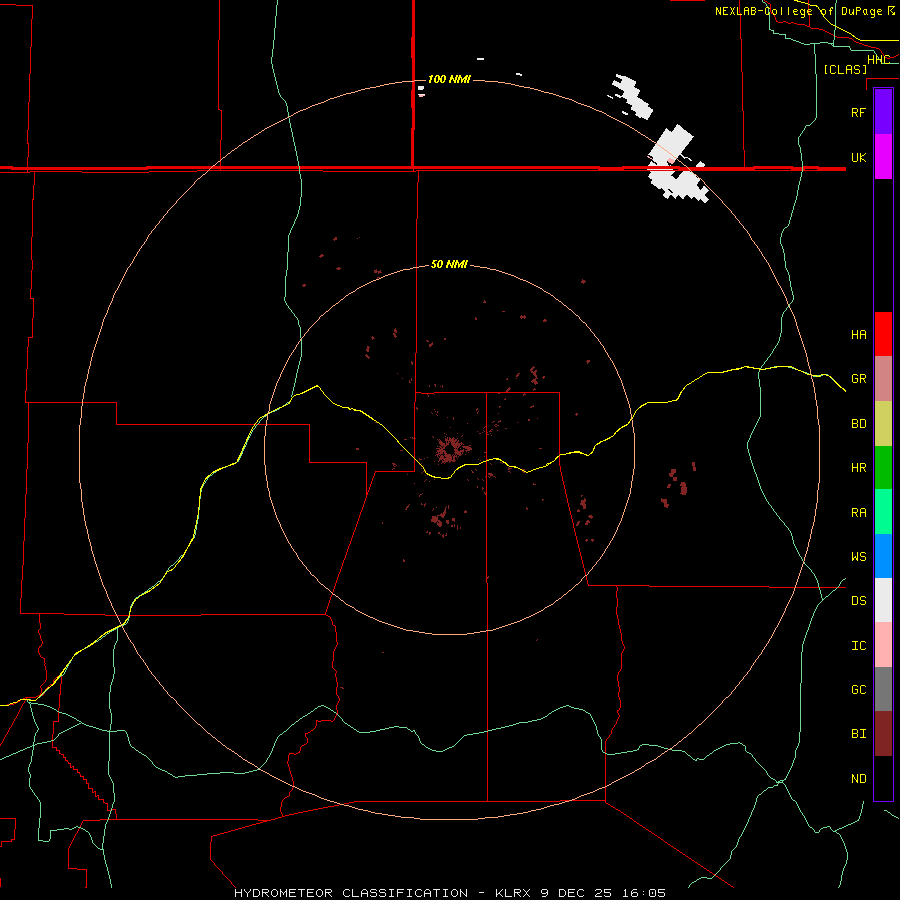
Task: Click the RA legend label
Action: [x=858, y=513]
